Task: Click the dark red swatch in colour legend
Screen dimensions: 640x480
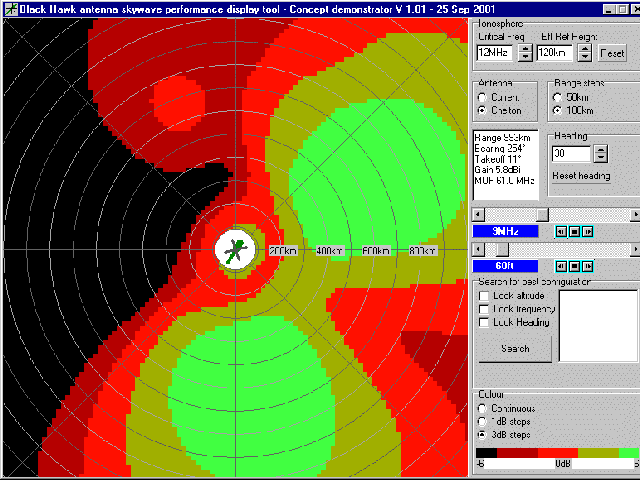Action: click(518, 453)
